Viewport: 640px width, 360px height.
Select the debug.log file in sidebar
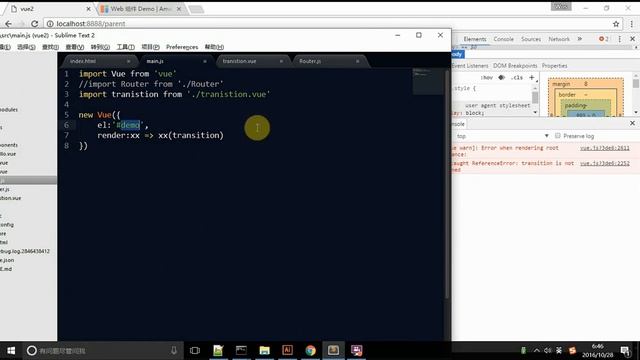(25, 251)
